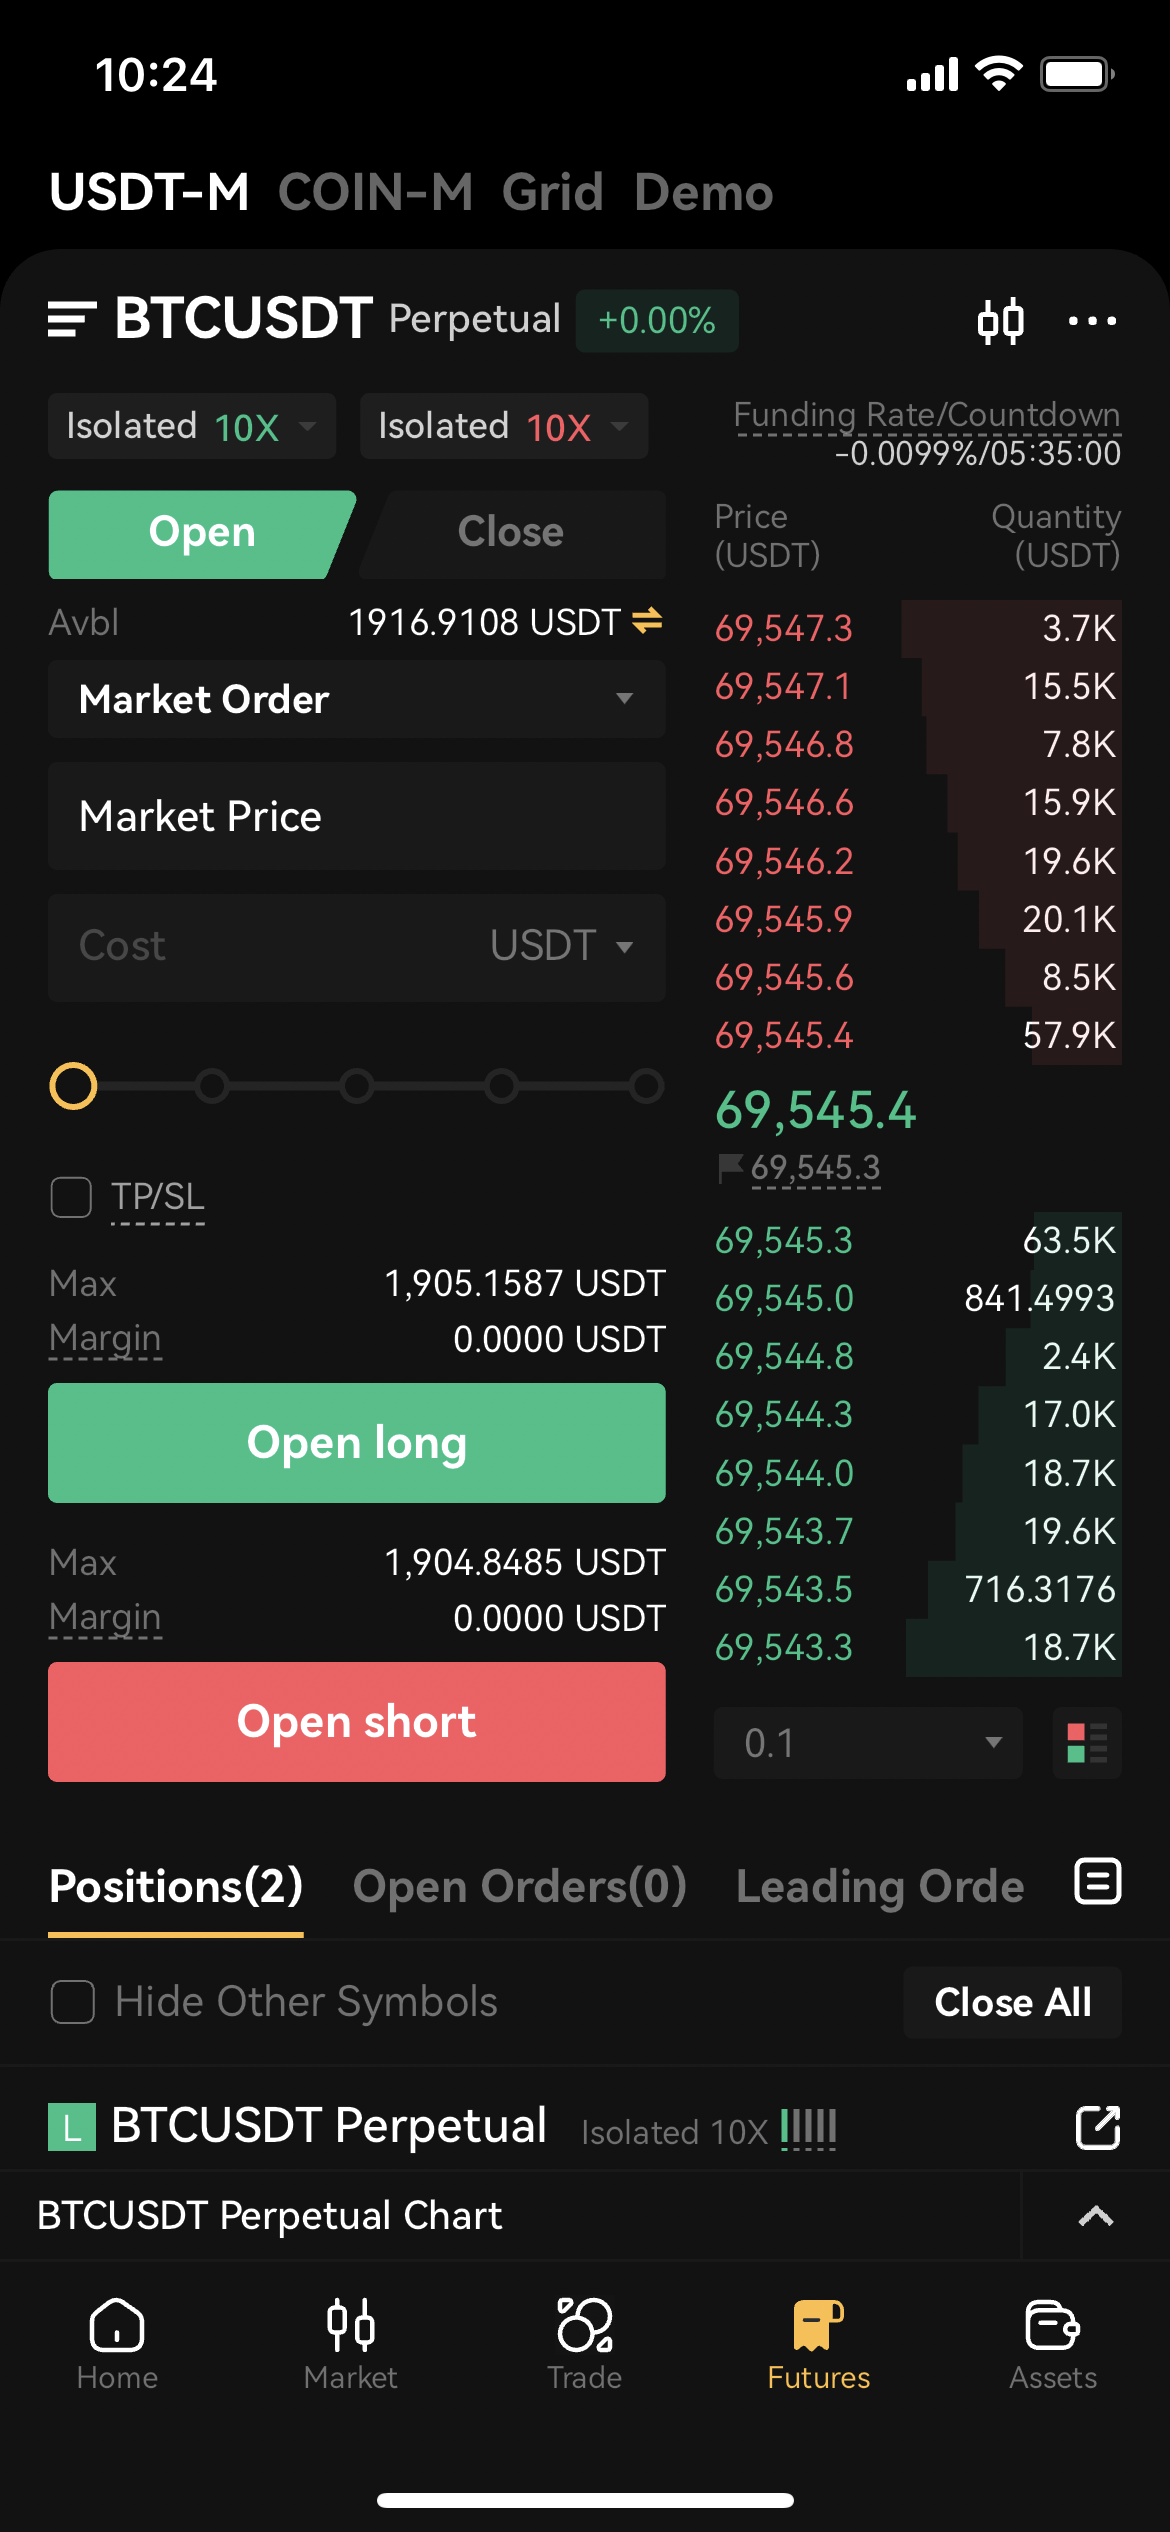Check Hide Other Symbols option
This screenshot has height=2532, width=1170.
coord(72,2002)
